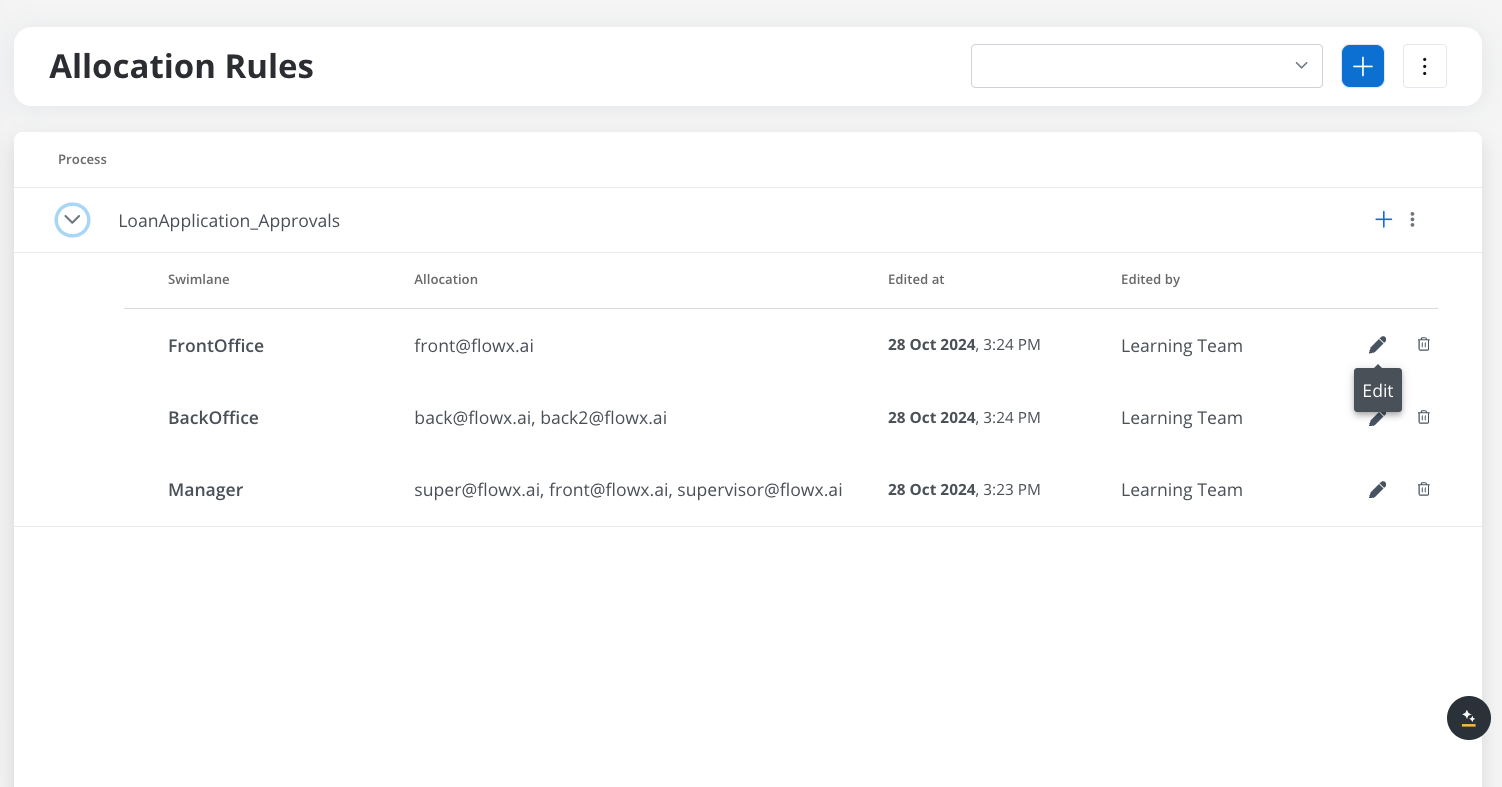Click the Swimlane column header
Screen dimensions: 1502x787
199,280
